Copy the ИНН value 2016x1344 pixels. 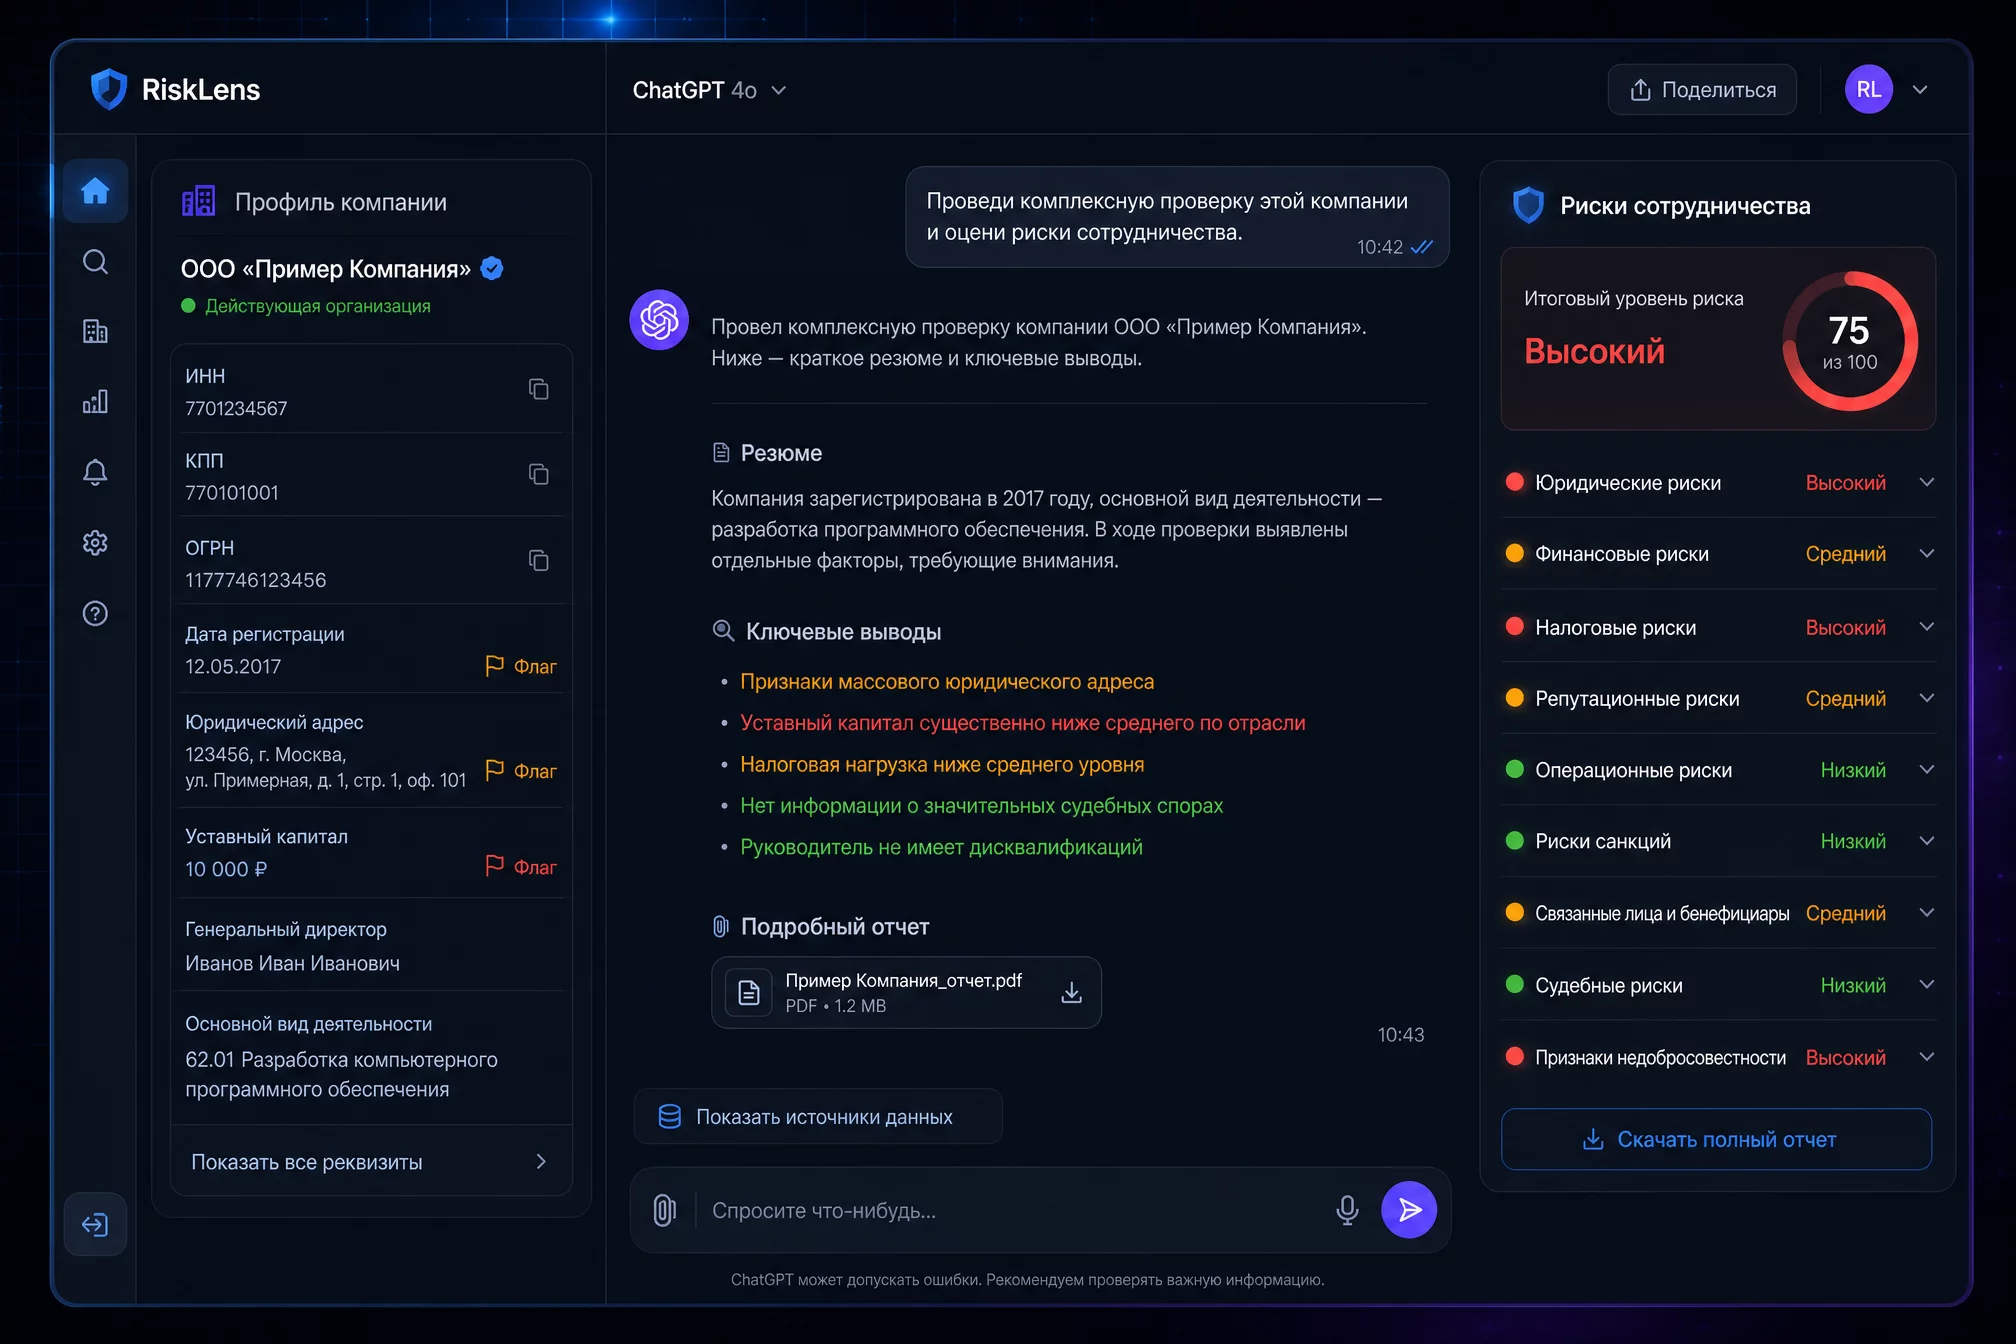538,389
